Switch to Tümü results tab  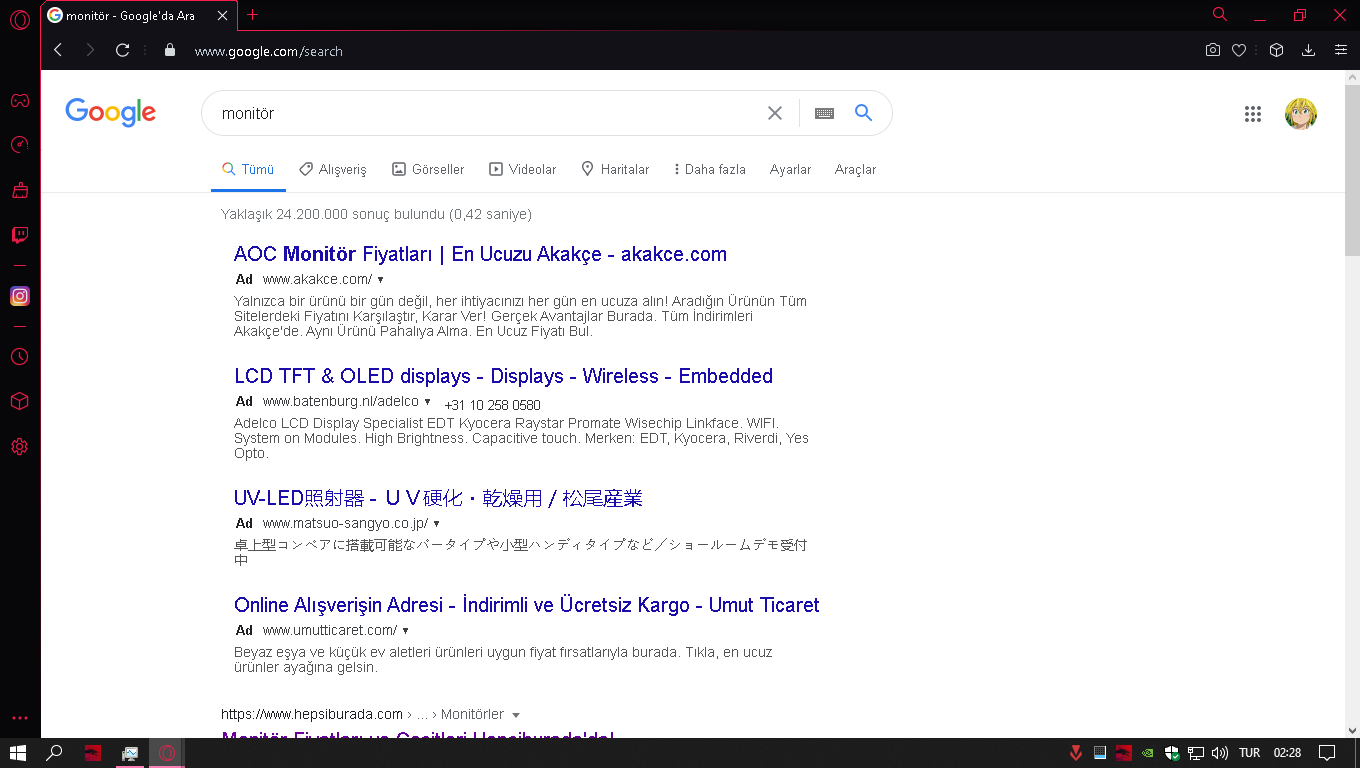click(x=248, y=170)
